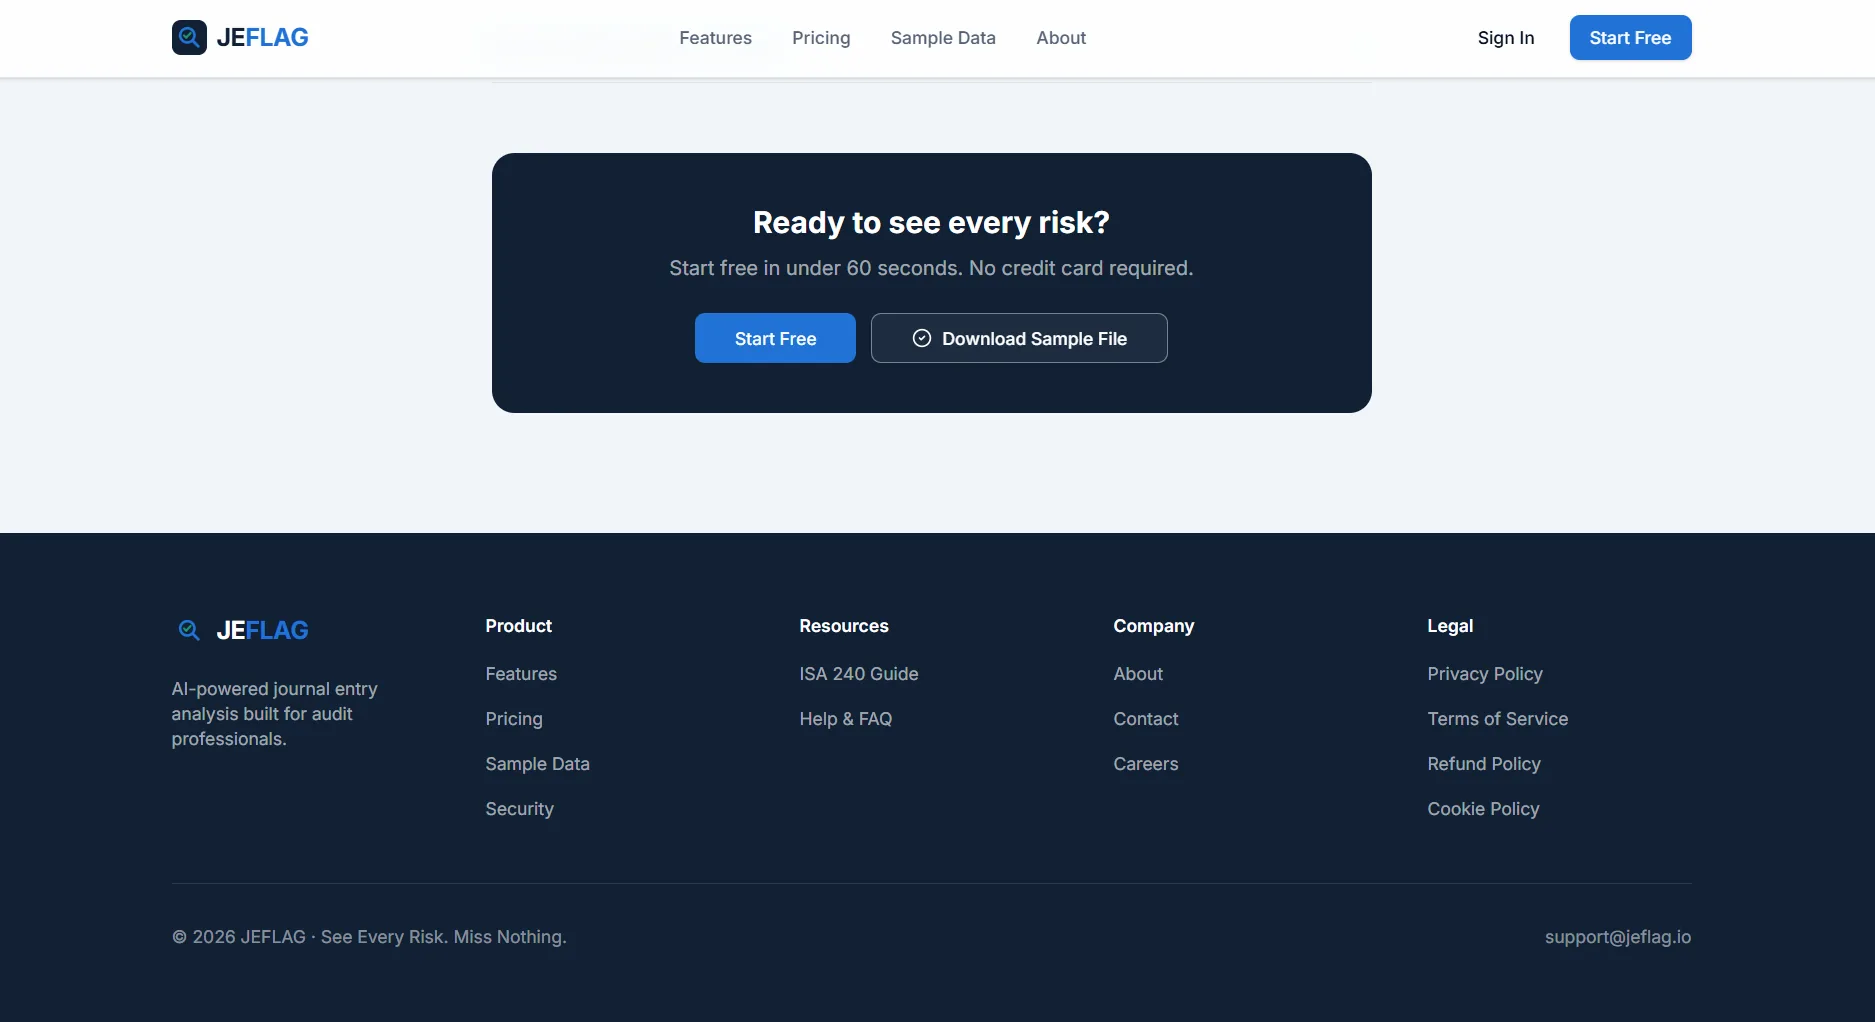
Task: Open the Terms of Service link
Action: (x=1497, y=719)
